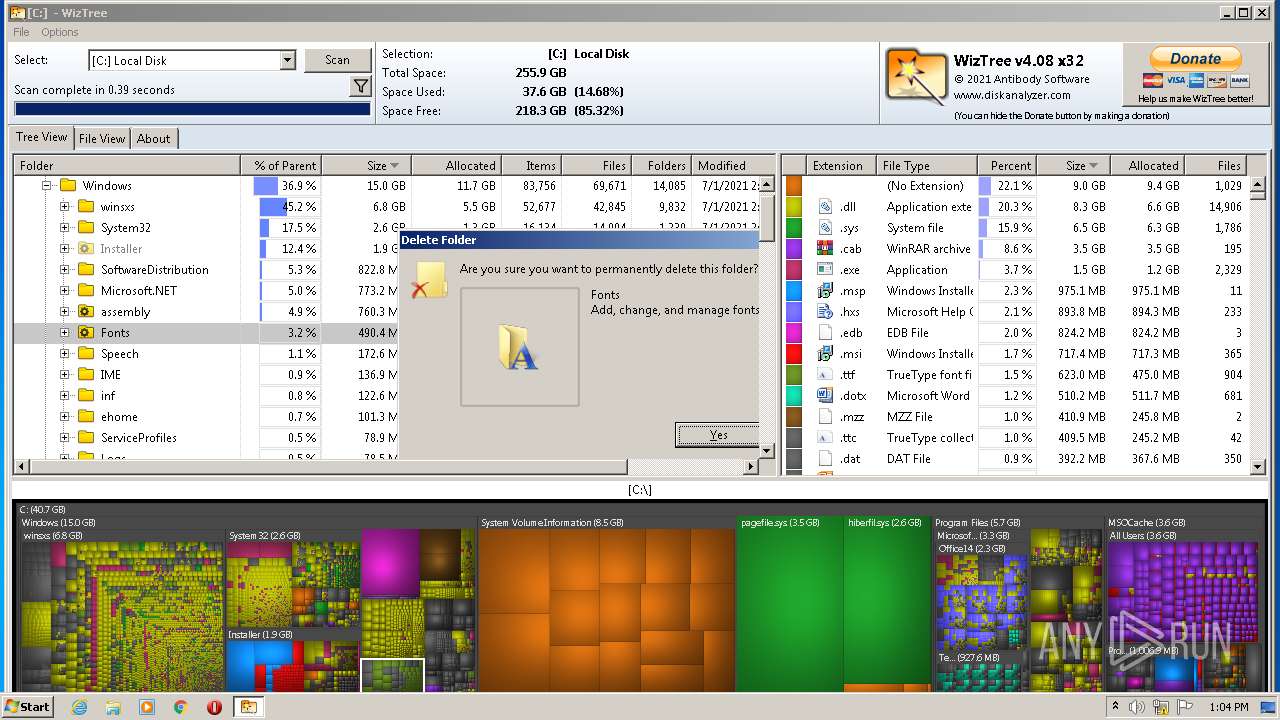Viewport: 1280px width, 720px height.
Task: Open Chrome from the taskbar
Action: tap(180, 706)
